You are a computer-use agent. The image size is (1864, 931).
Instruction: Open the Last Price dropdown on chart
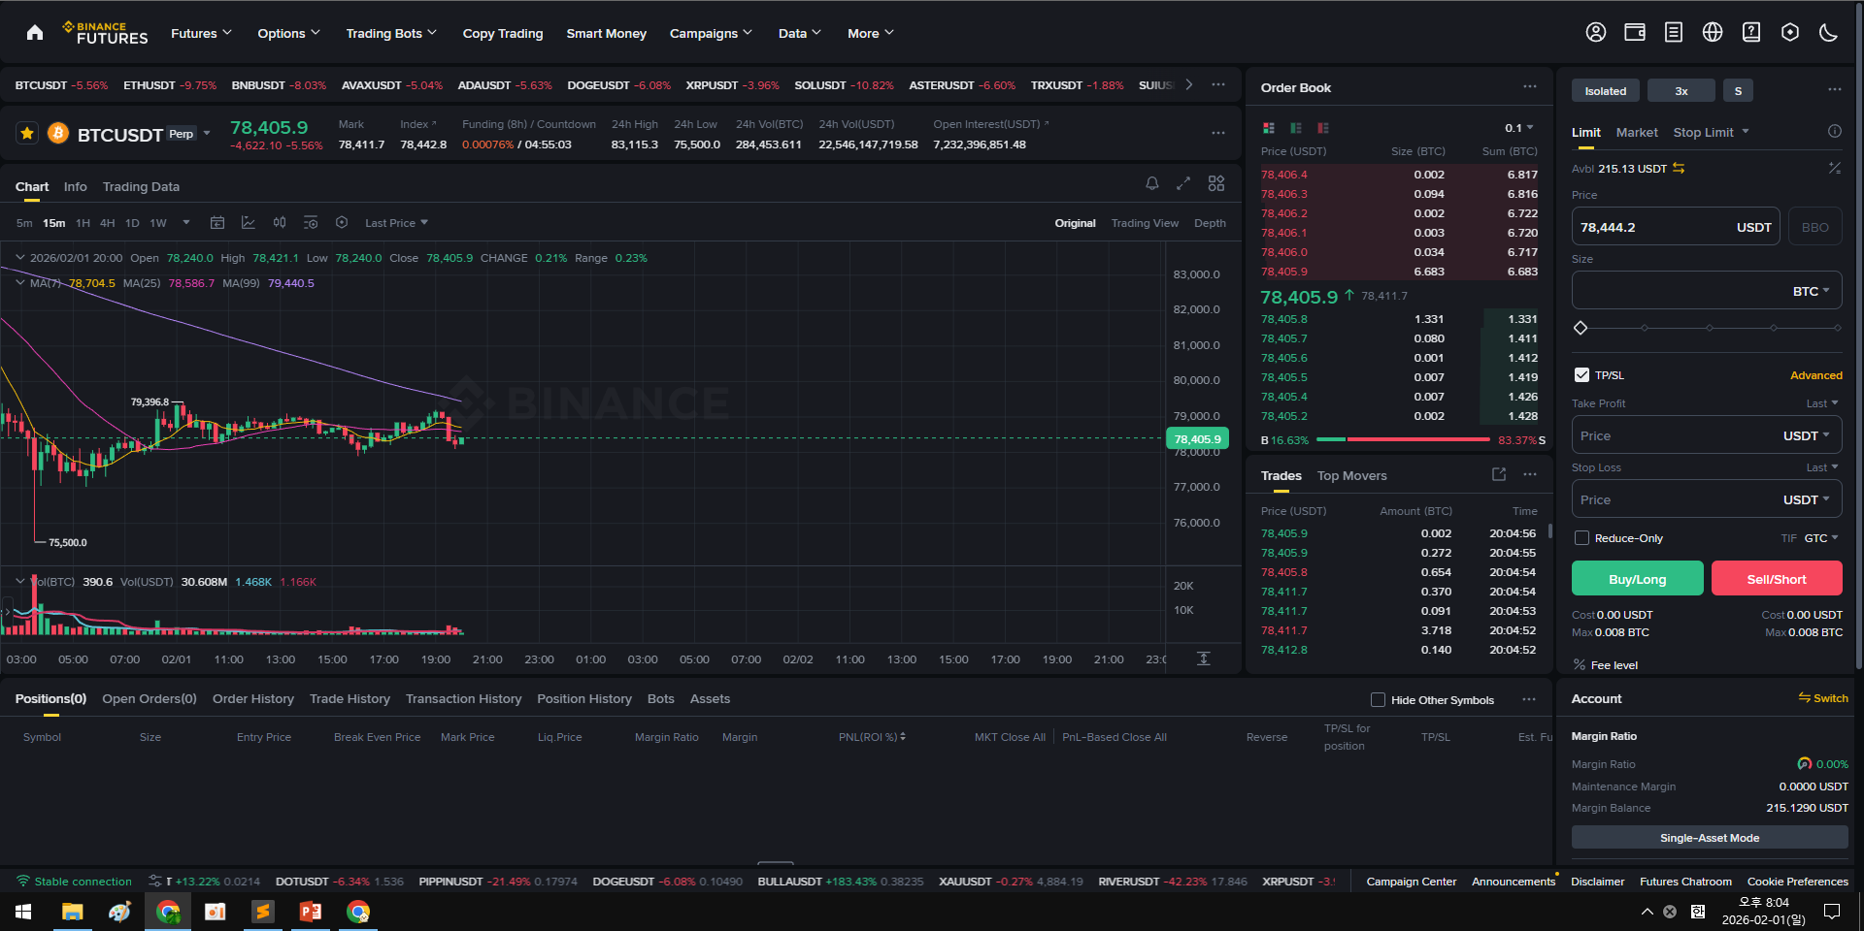click(396, 223)
